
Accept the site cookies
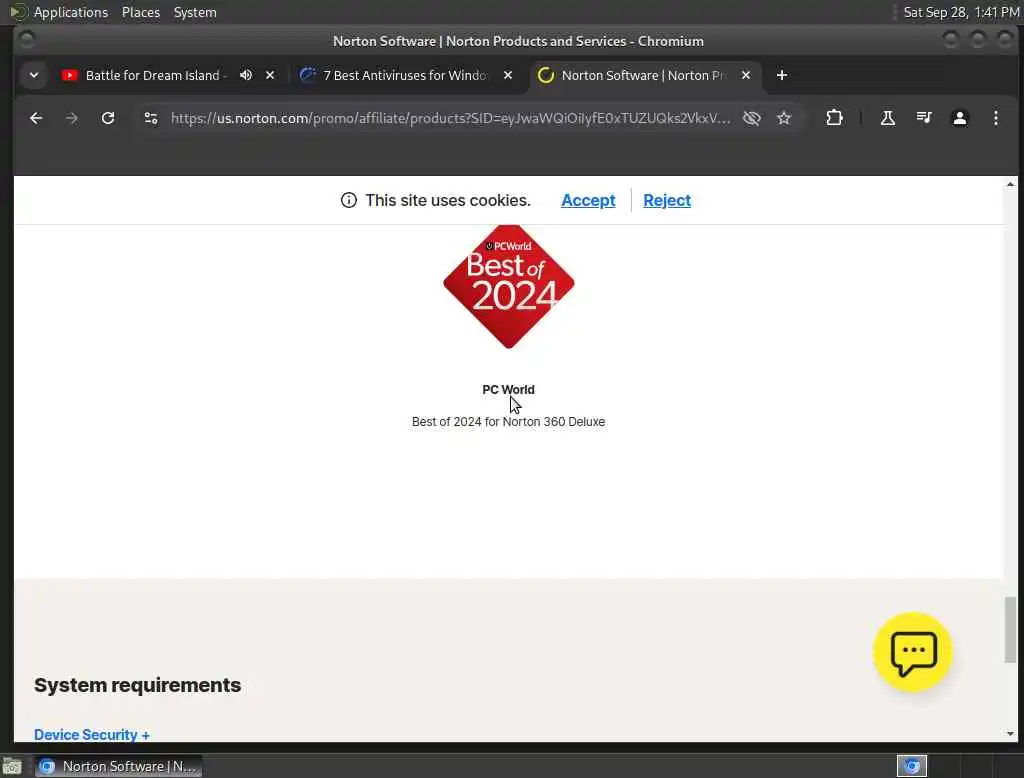588,201
